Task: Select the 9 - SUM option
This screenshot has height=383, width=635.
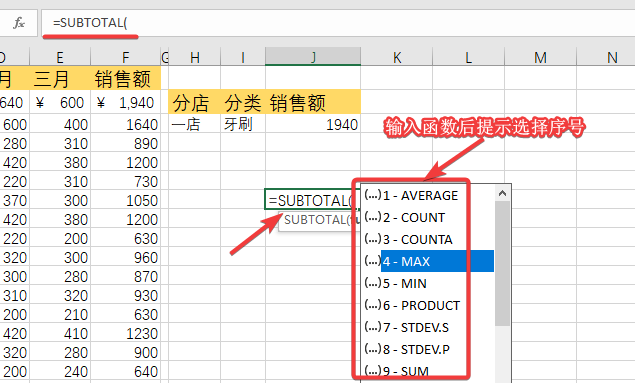Action: [x=428, y=370]
